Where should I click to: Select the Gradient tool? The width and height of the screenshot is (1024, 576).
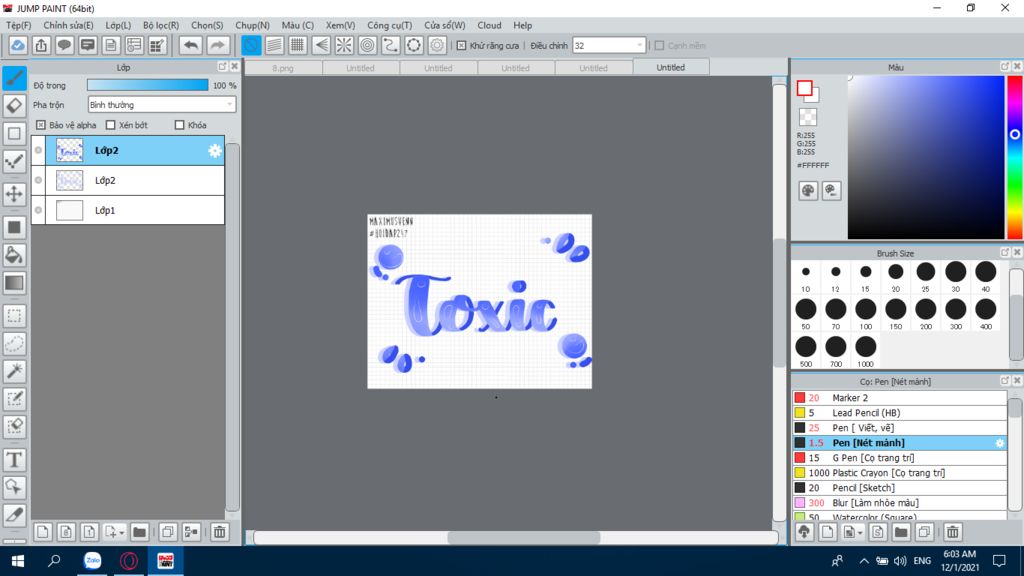pos(14,283)
